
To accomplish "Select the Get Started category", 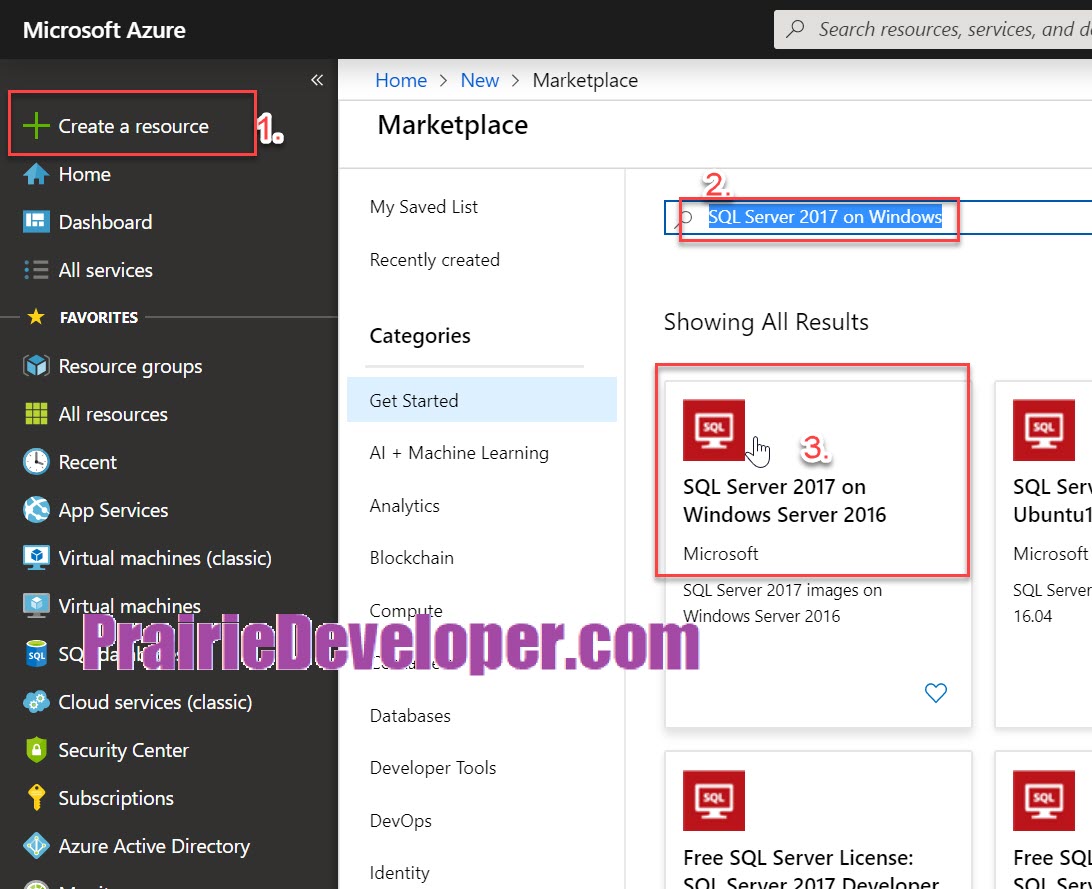I will pyautogui.click(x=482, y=400).
